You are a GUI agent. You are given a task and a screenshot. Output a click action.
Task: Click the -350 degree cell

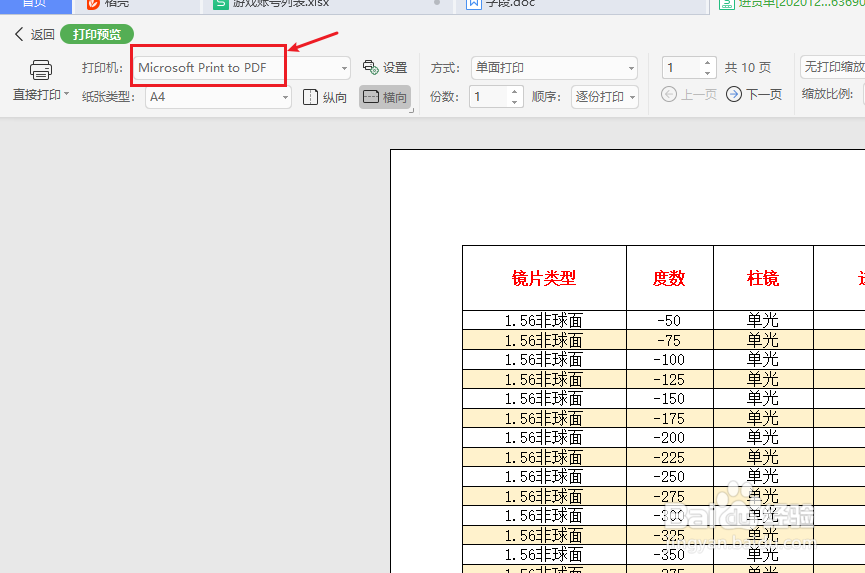pos(669,555)
